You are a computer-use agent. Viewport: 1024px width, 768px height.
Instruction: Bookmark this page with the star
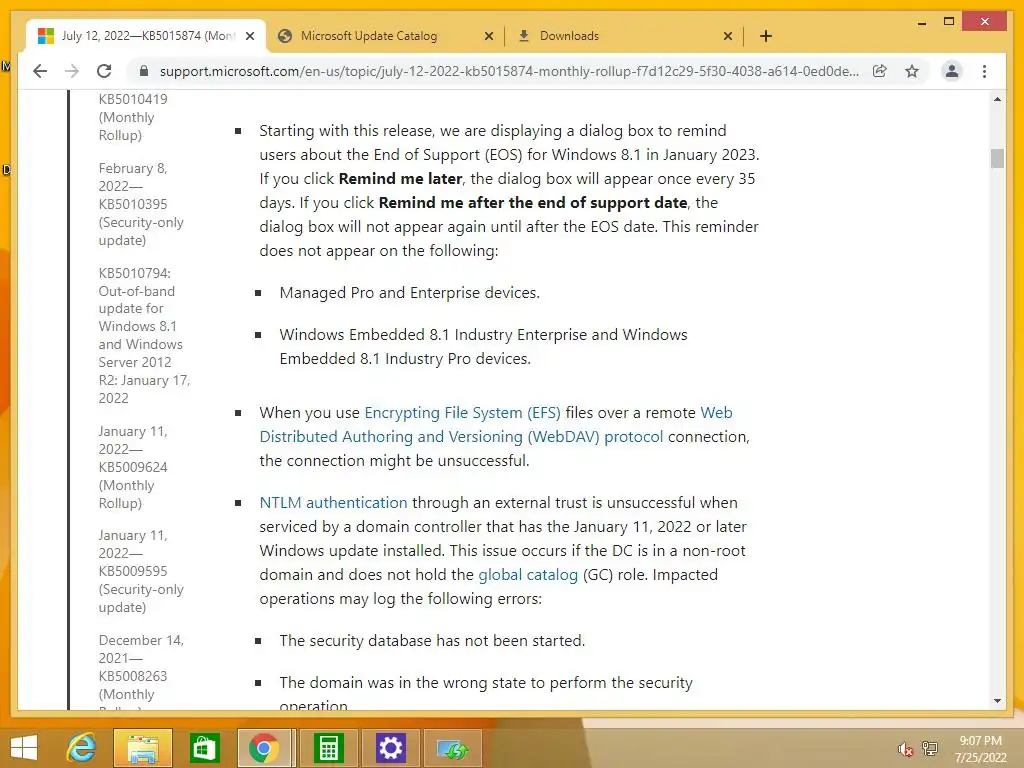click(912, 71)
